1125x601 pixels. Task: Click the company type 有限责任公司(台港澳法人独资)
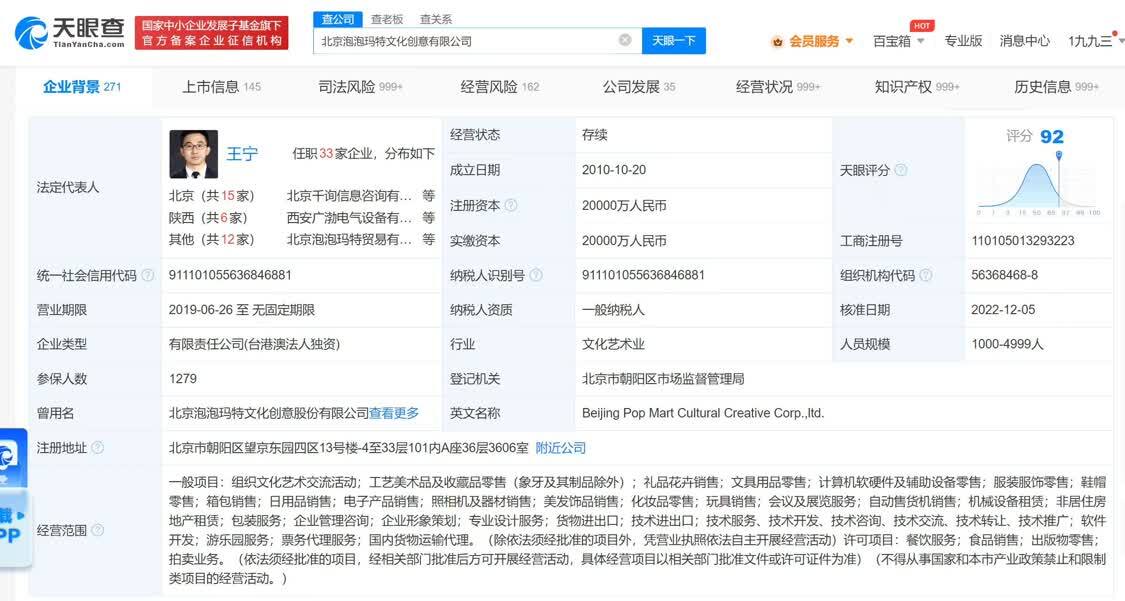tap(254, 344)
